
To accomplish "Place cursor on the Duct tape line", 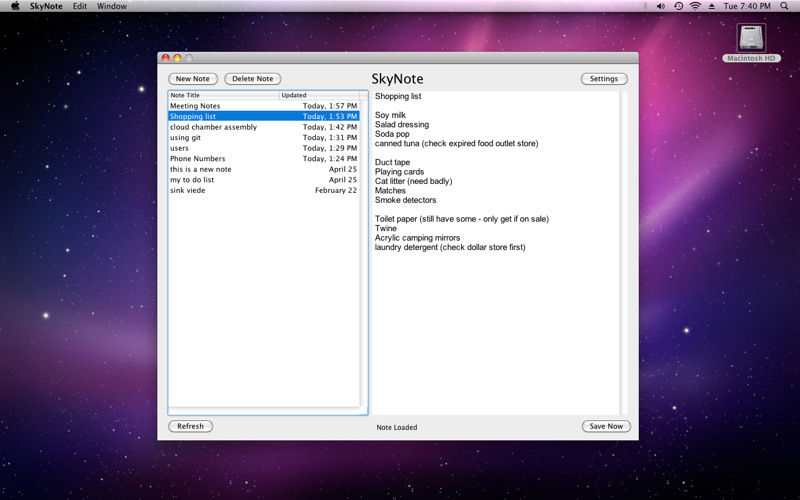I will [392, 162].
